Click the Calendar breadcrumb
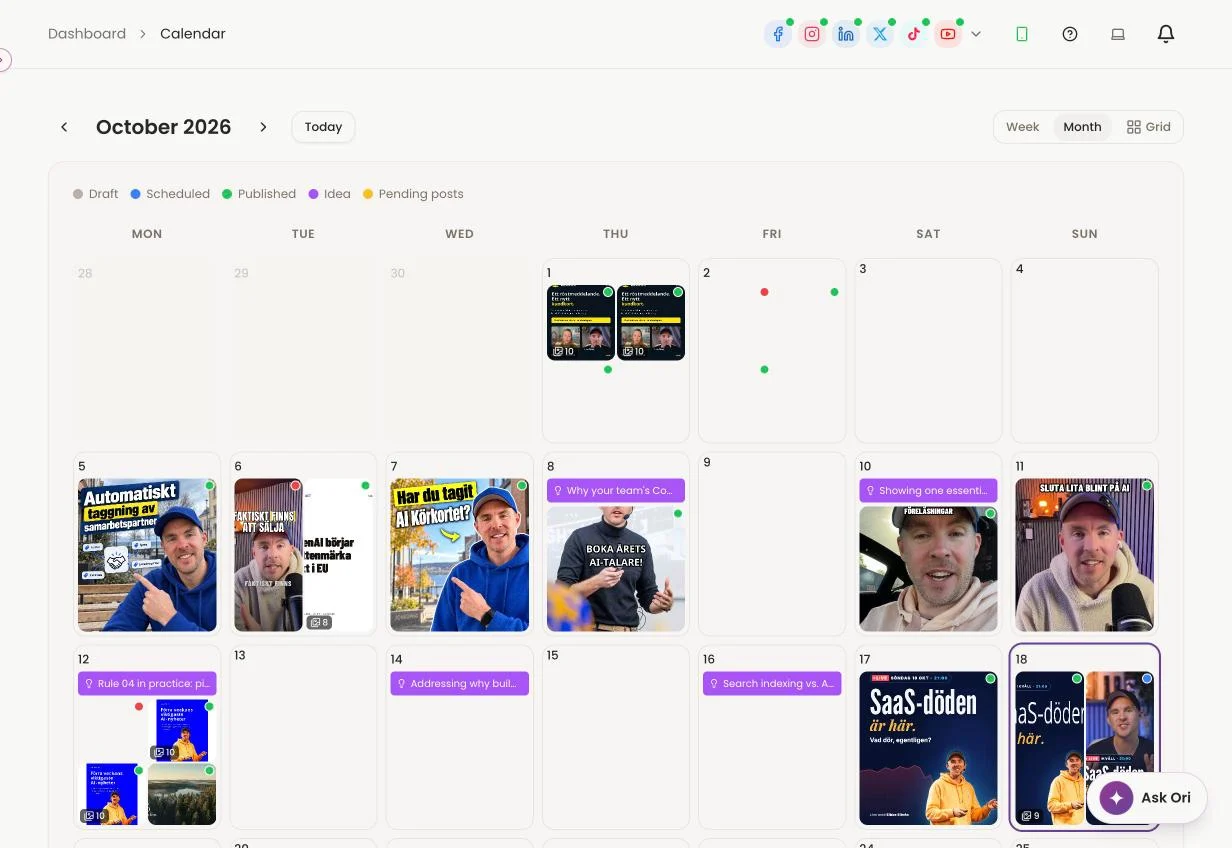 coord(193,34)
